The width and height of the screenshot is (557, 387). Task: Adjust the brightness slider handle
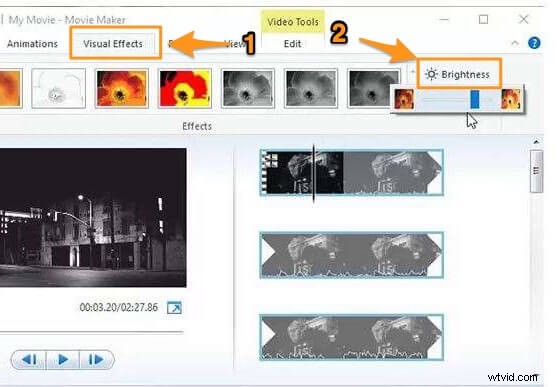tap(475, 99)
